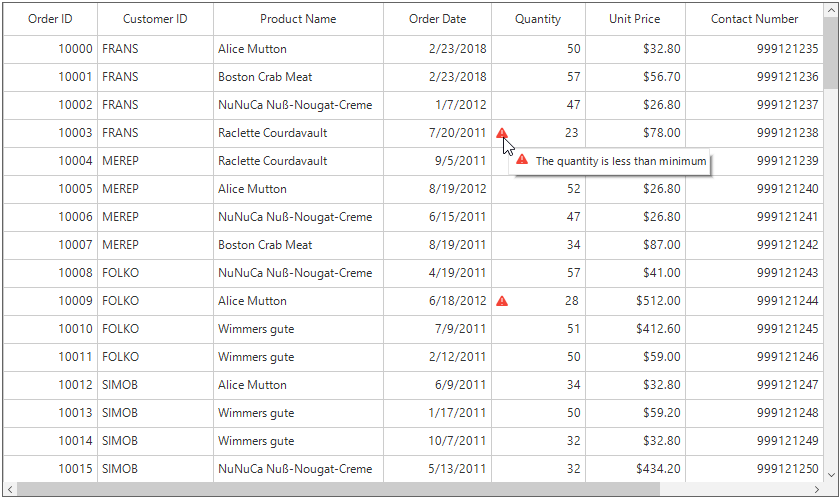Select quantity 34 in order 10007 row
Image resolution: width=840 pixels, height=498 pixels.
(538, 245)
